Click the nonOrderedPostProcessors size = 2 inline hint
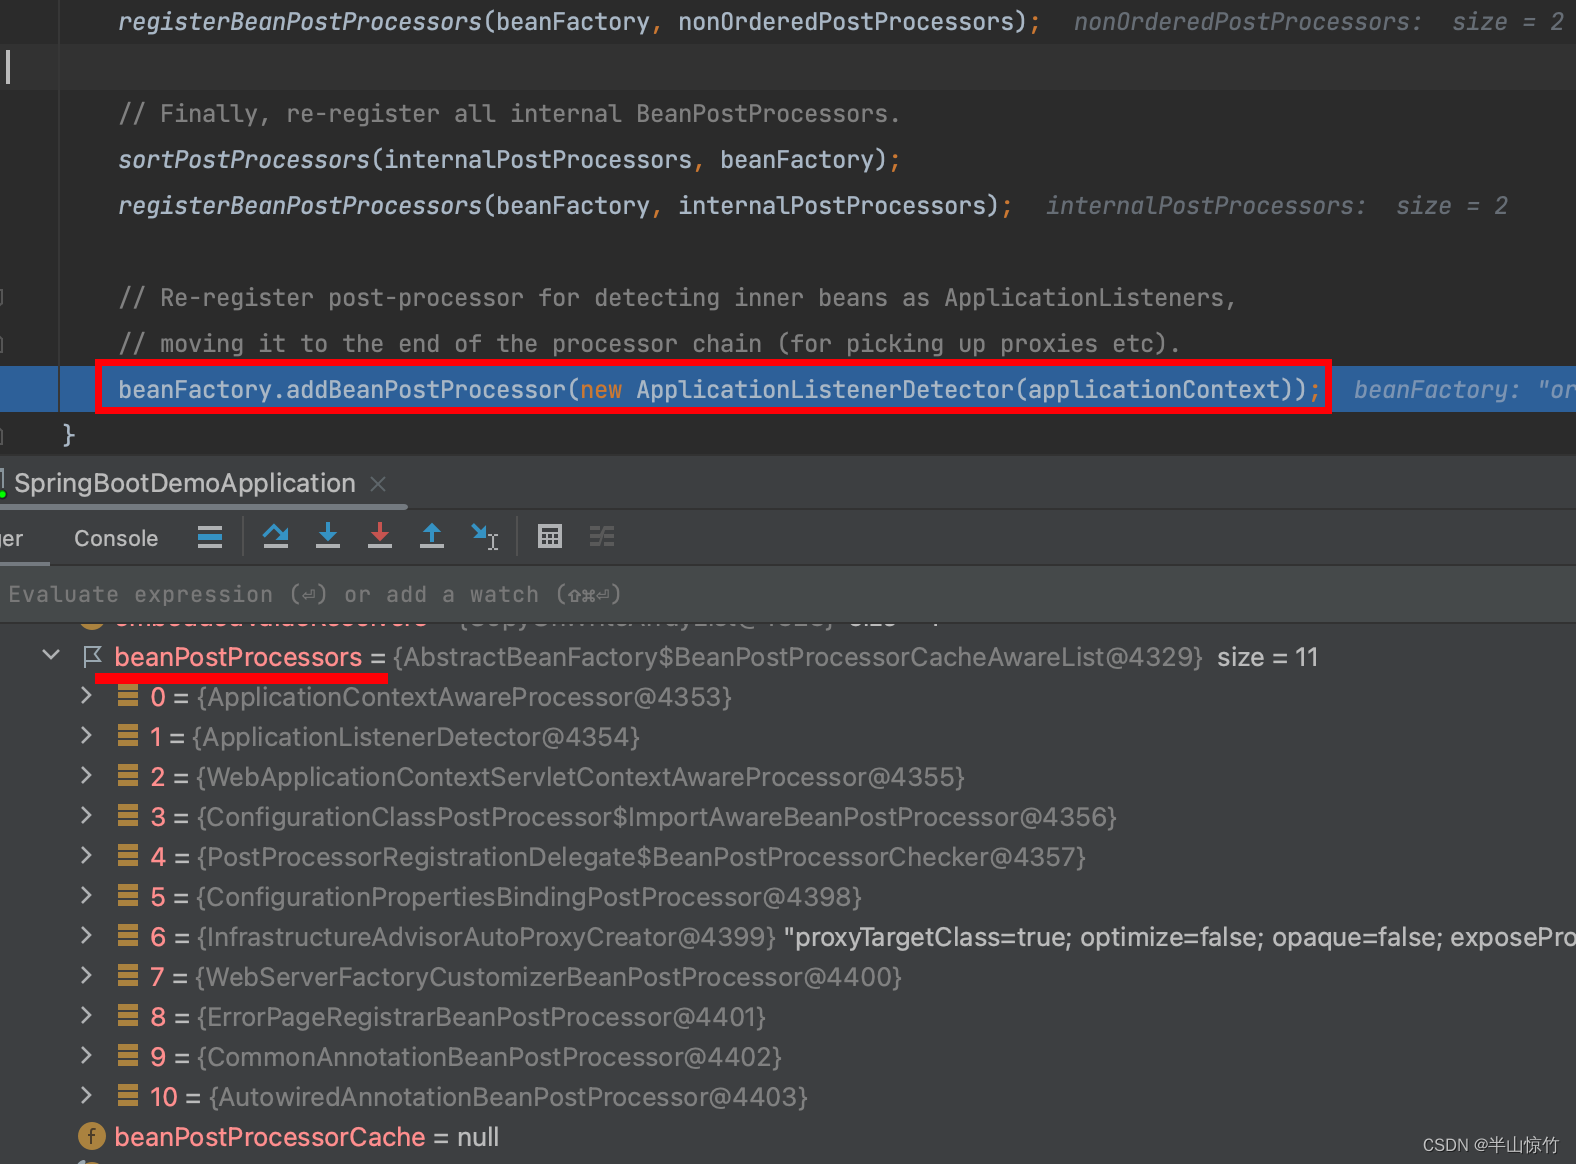 coord(1319,22)
